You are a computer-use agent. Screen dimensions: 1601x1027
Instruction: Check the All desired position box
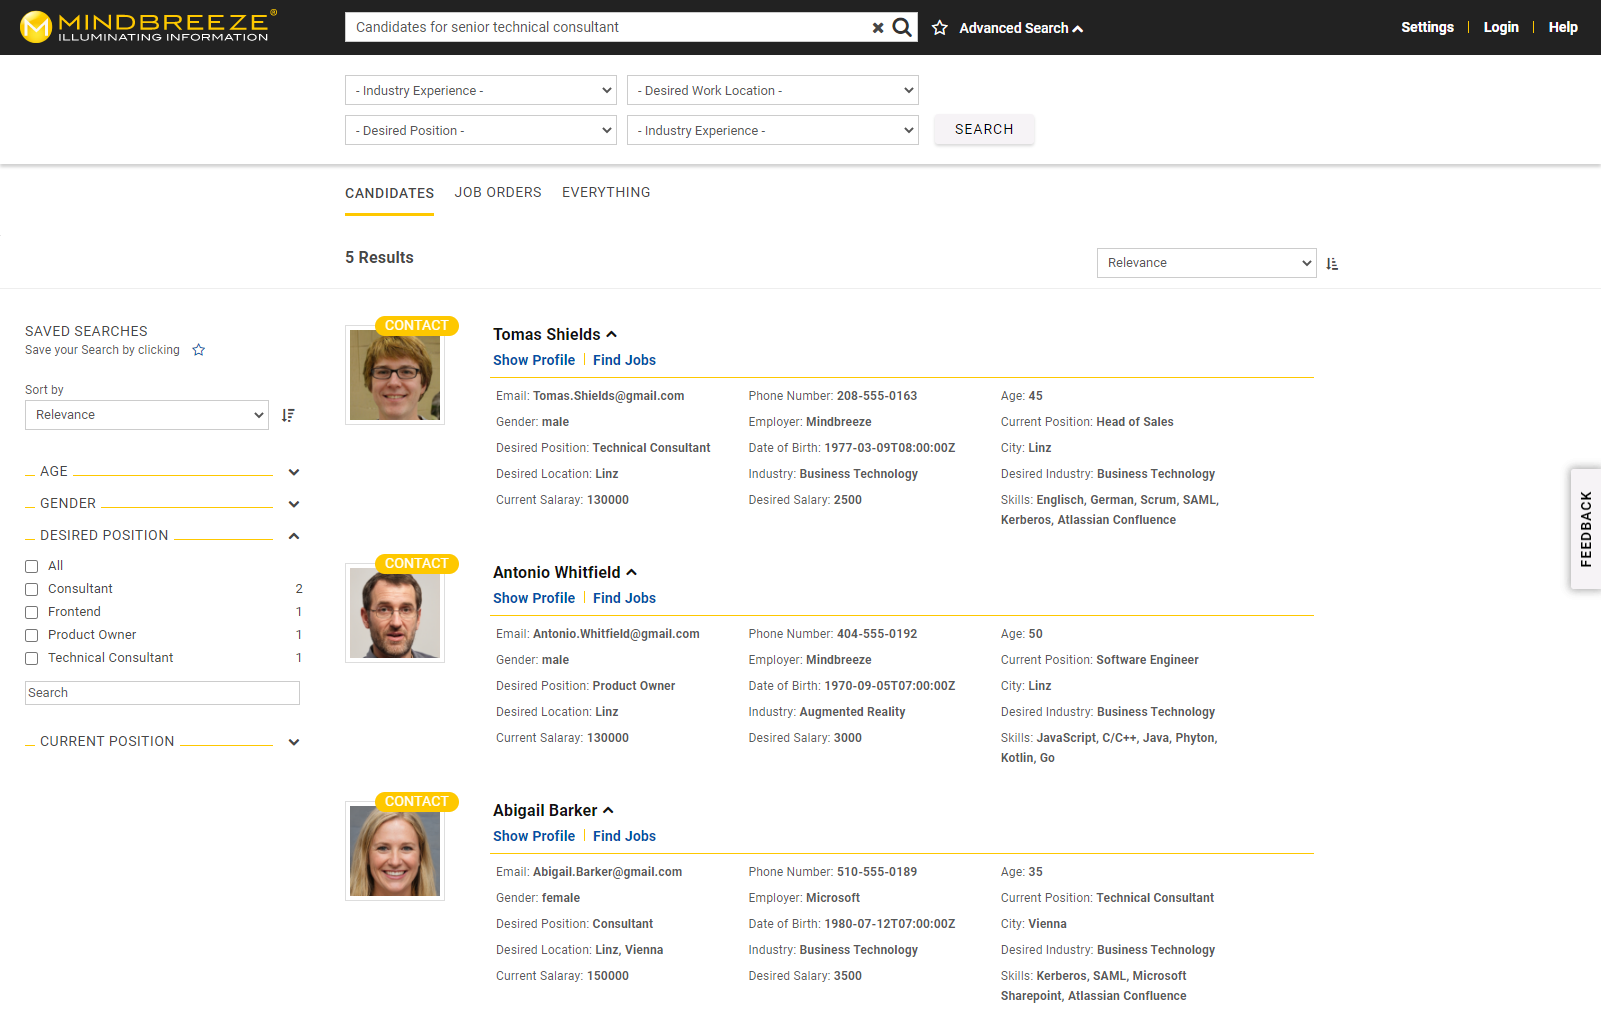click(32, 566)
